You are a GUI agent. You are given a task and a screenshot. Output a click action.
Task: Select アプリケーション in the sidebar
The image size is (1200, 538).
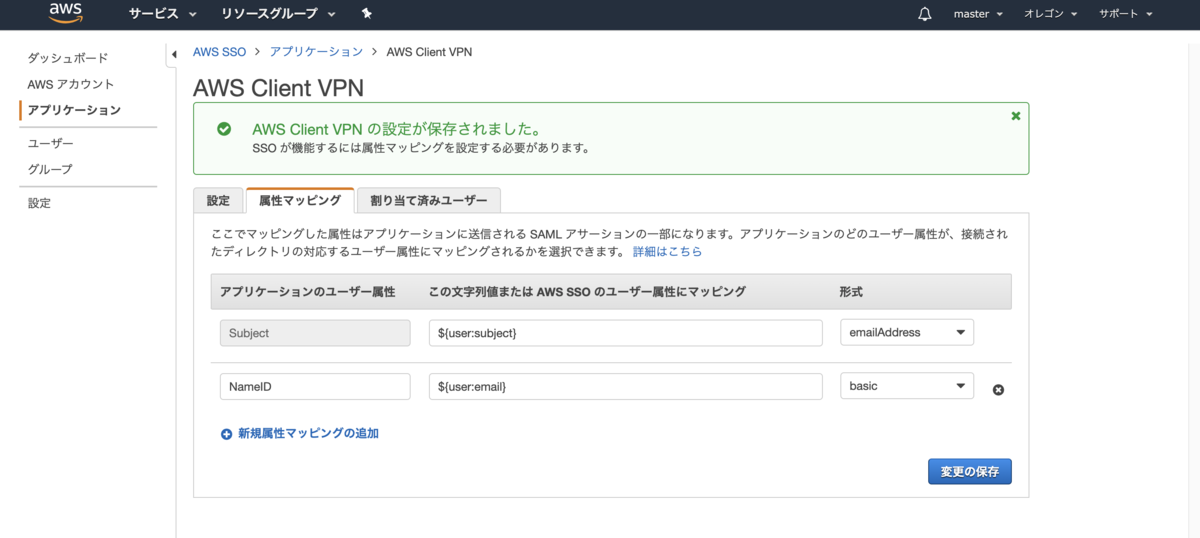[74, 110]
